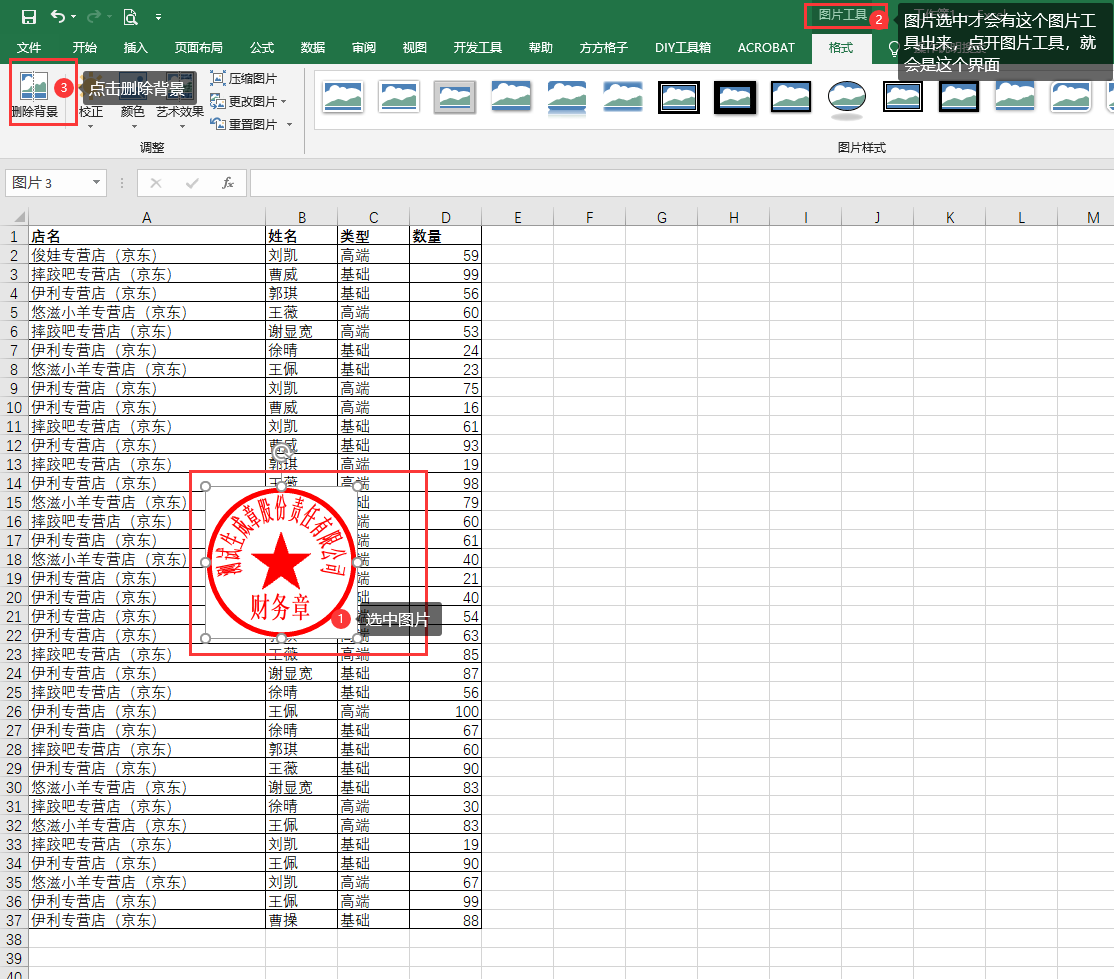This screenshot has width=1114, height=979.
Task: Click cell 俊娃专营店（京东） in row 2
Action: coord(146,255)
